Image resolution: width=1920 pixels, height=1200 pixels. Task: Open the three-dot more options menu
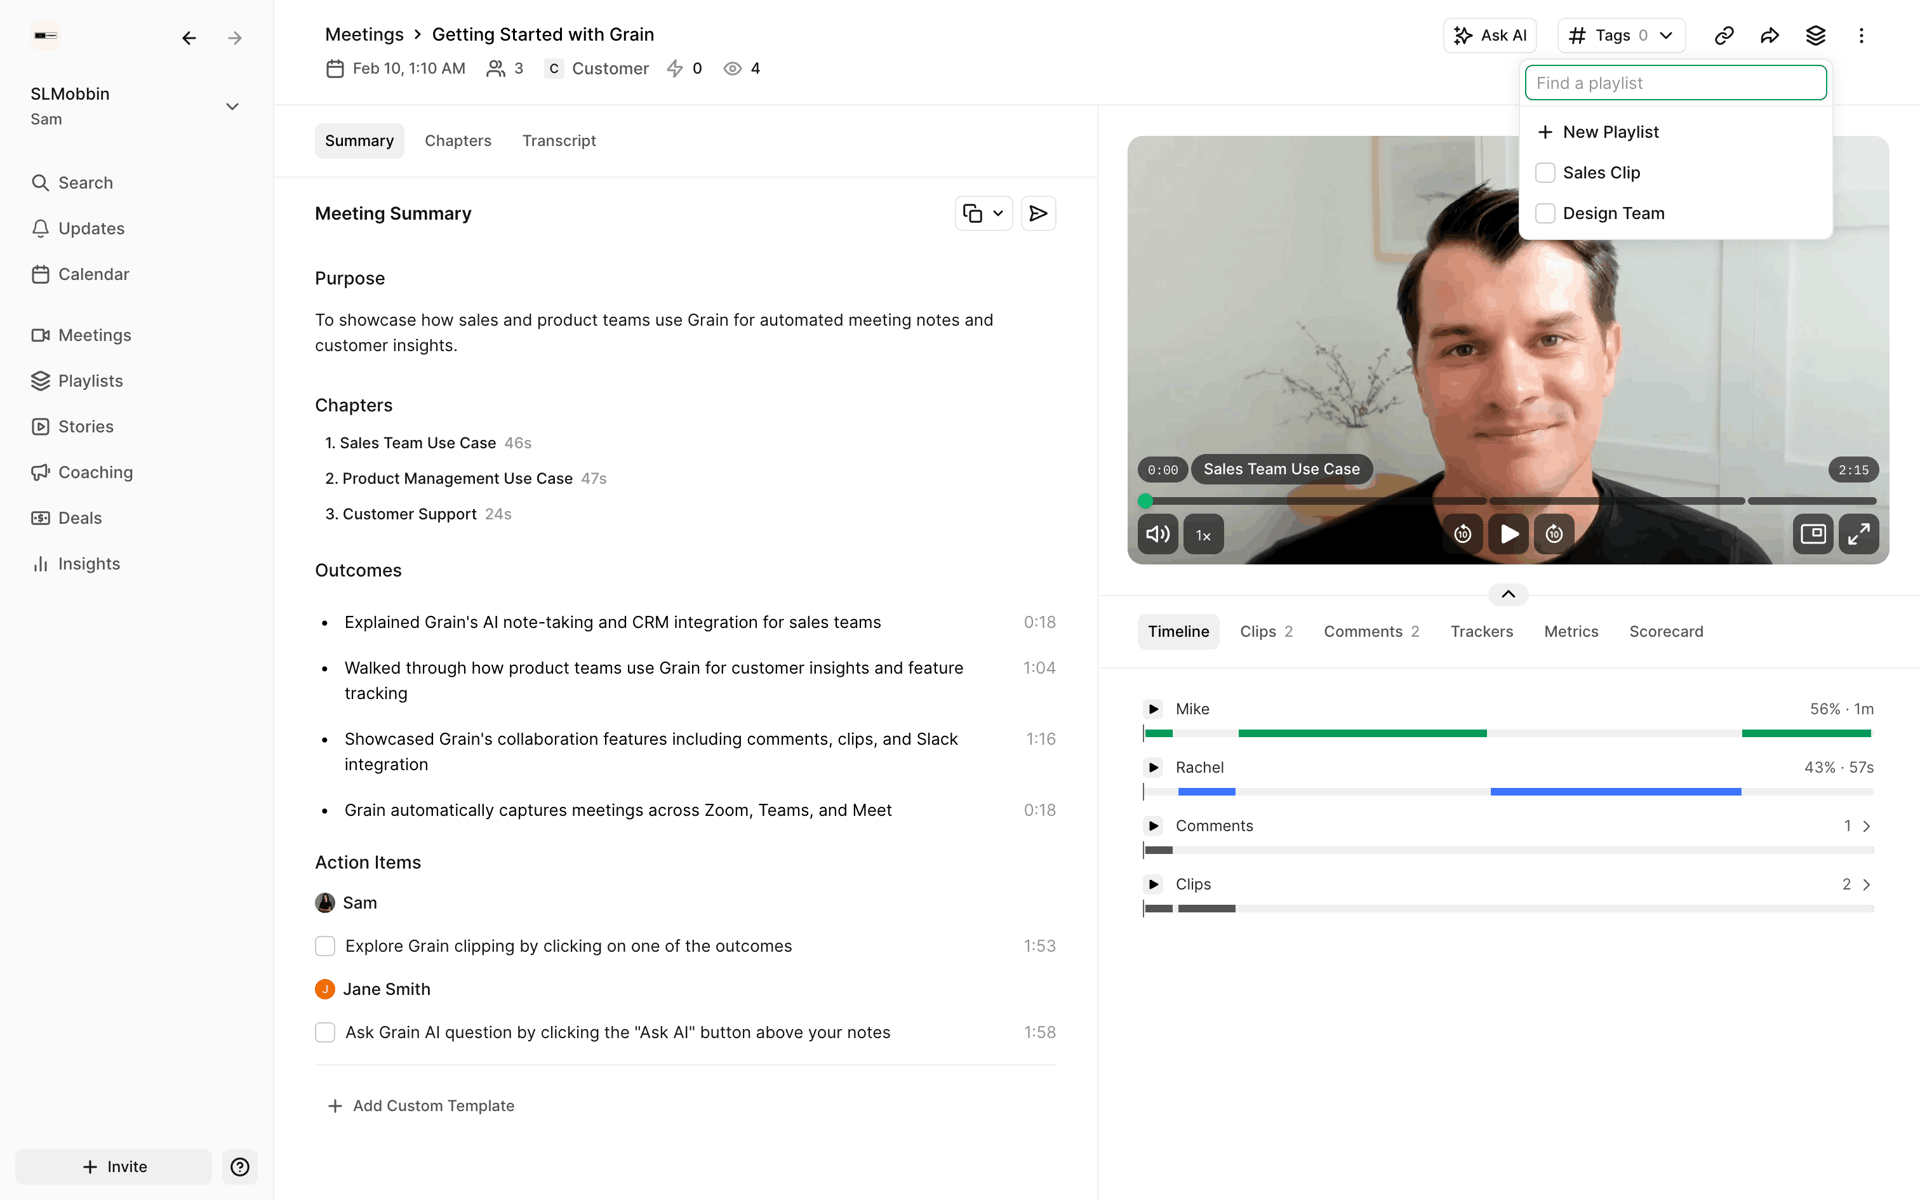pos(1861,36)
